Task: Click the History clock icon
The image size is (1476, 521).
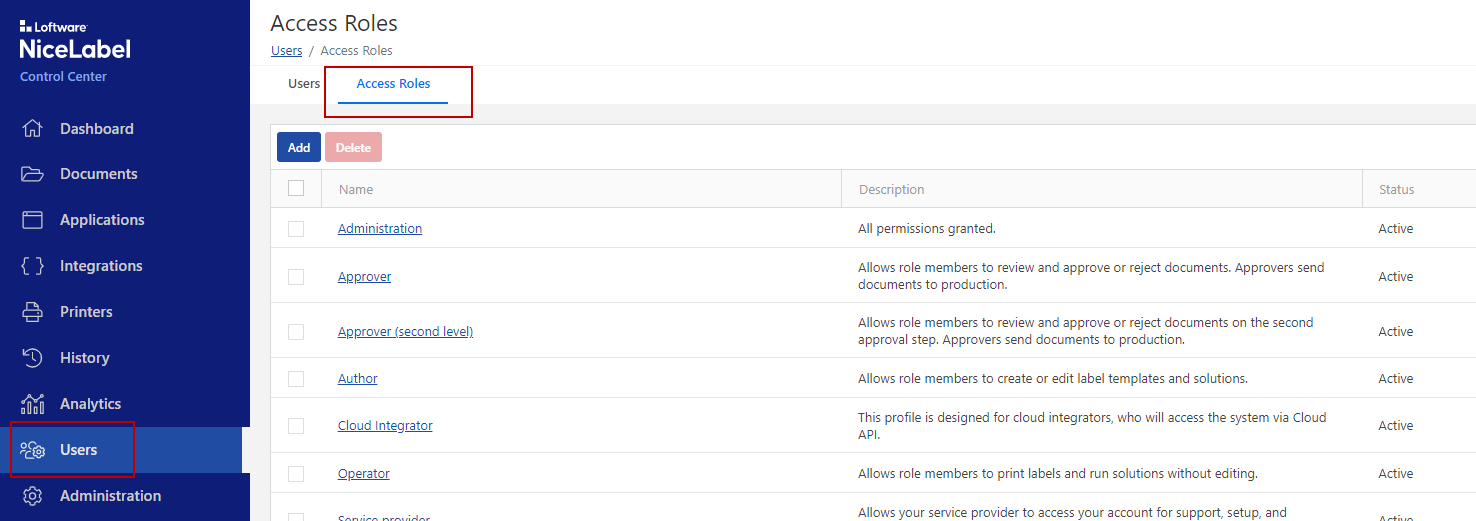Action: coord(33,358)
